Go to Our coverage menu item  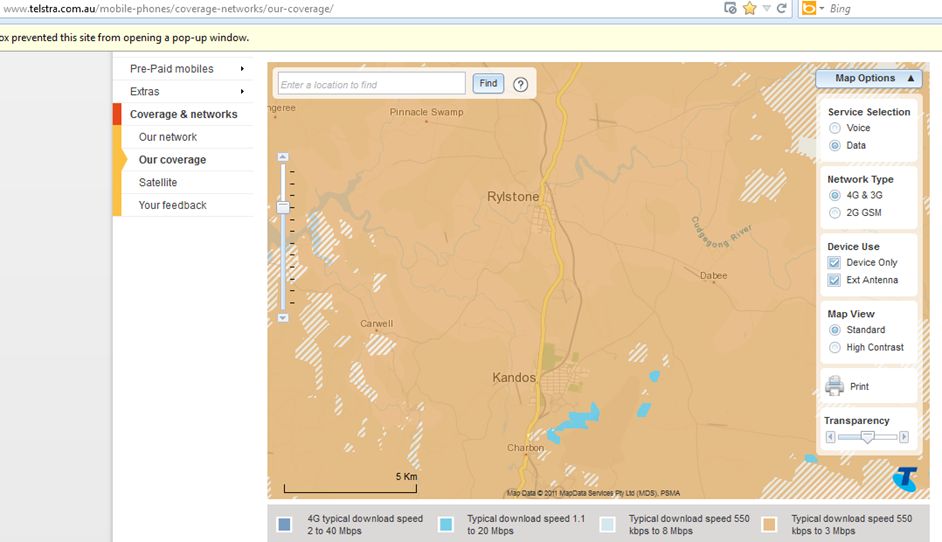coord(172,160)
